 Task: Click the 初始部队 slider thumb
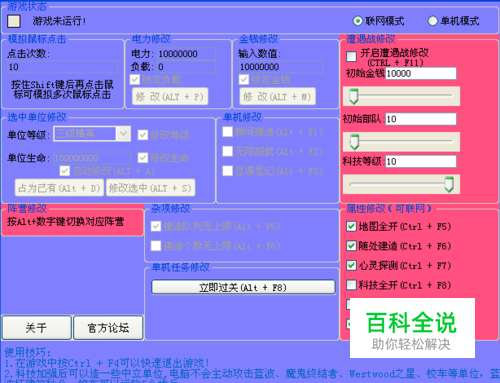pyautogui.click(x=354, y=142)
